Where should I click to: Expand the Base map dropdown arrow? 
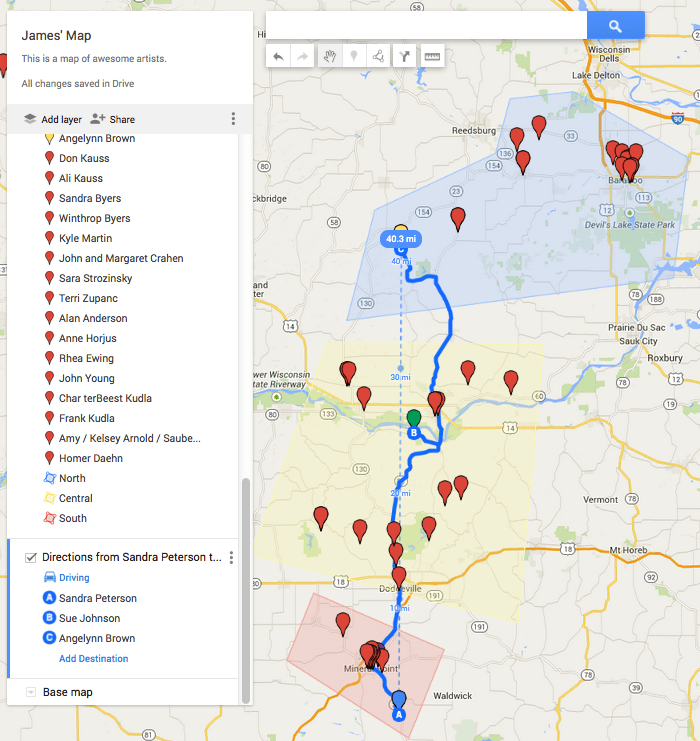coord(31,692)
